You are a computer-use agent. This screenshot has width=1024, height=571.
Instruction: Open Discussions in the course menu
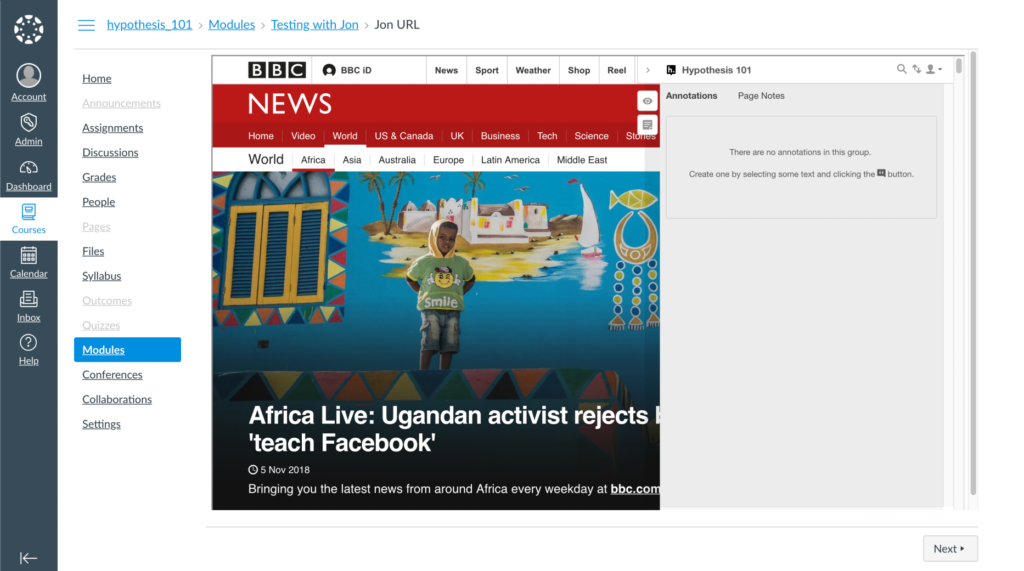coord(110,152)
